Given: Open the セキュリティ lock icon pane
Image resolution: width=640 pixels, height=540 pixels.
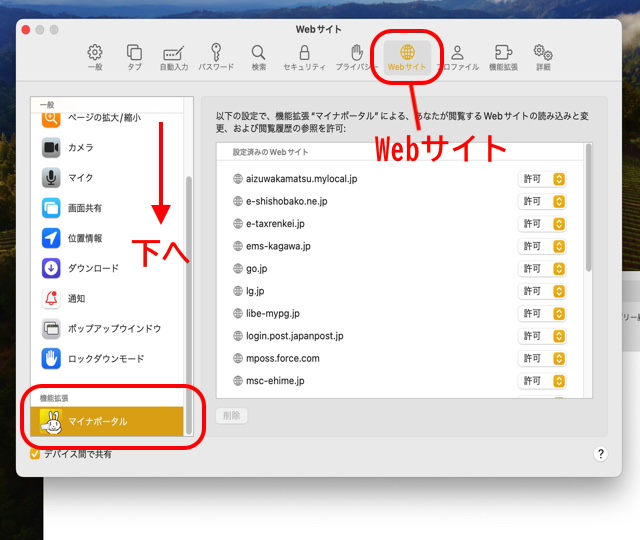Looking at the screenshot, I should click(304, 57).
